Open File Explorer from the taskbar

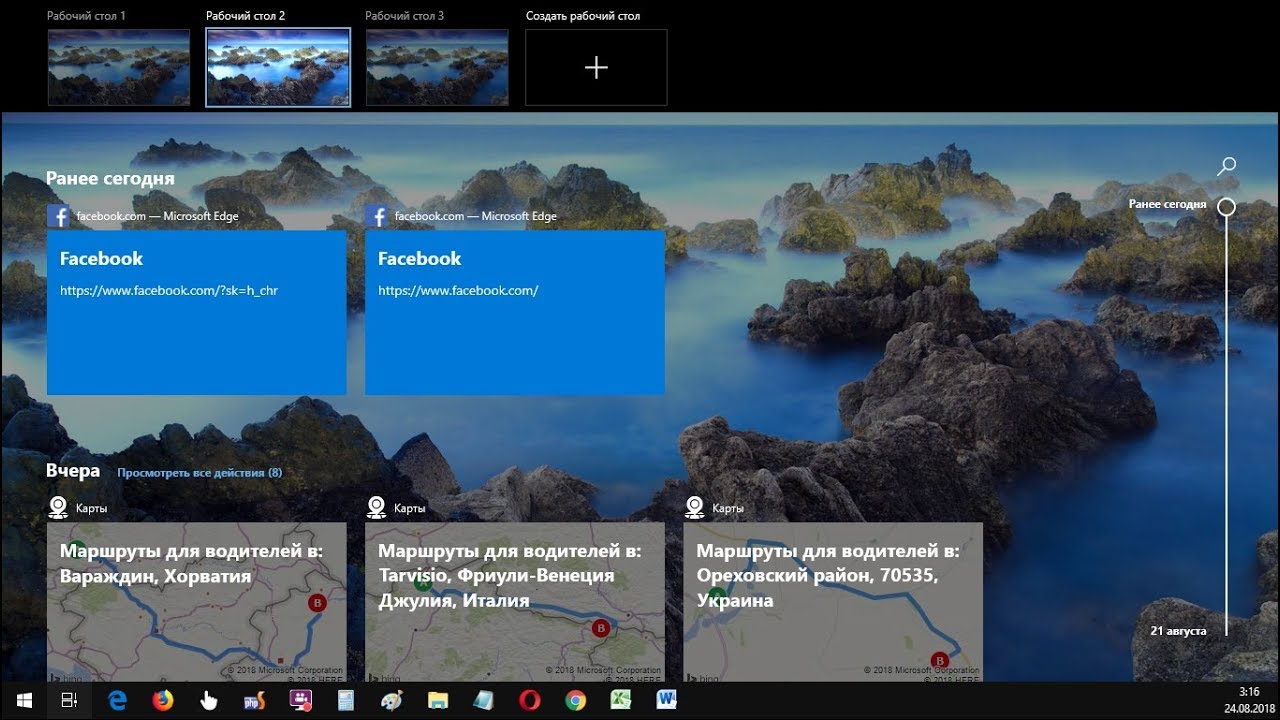click(438, 700)
